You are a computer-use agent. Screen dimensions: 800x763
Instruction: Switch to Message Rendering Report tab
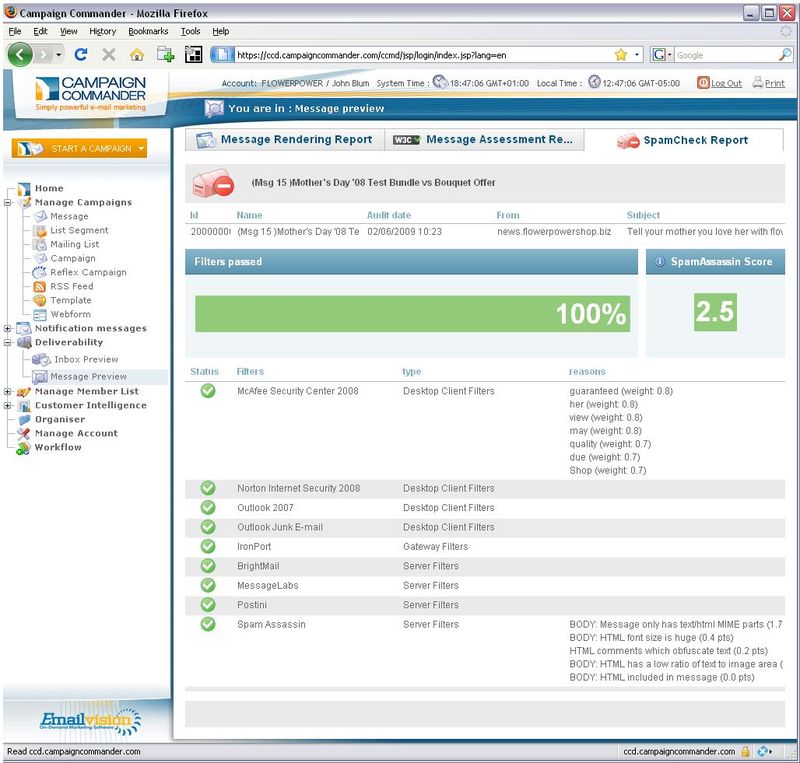(x=285, y=139)
